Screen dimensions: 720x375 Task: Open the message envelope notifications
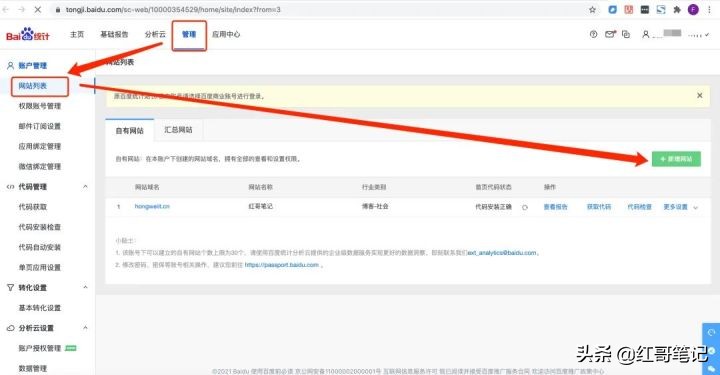[x=610, y=34]
